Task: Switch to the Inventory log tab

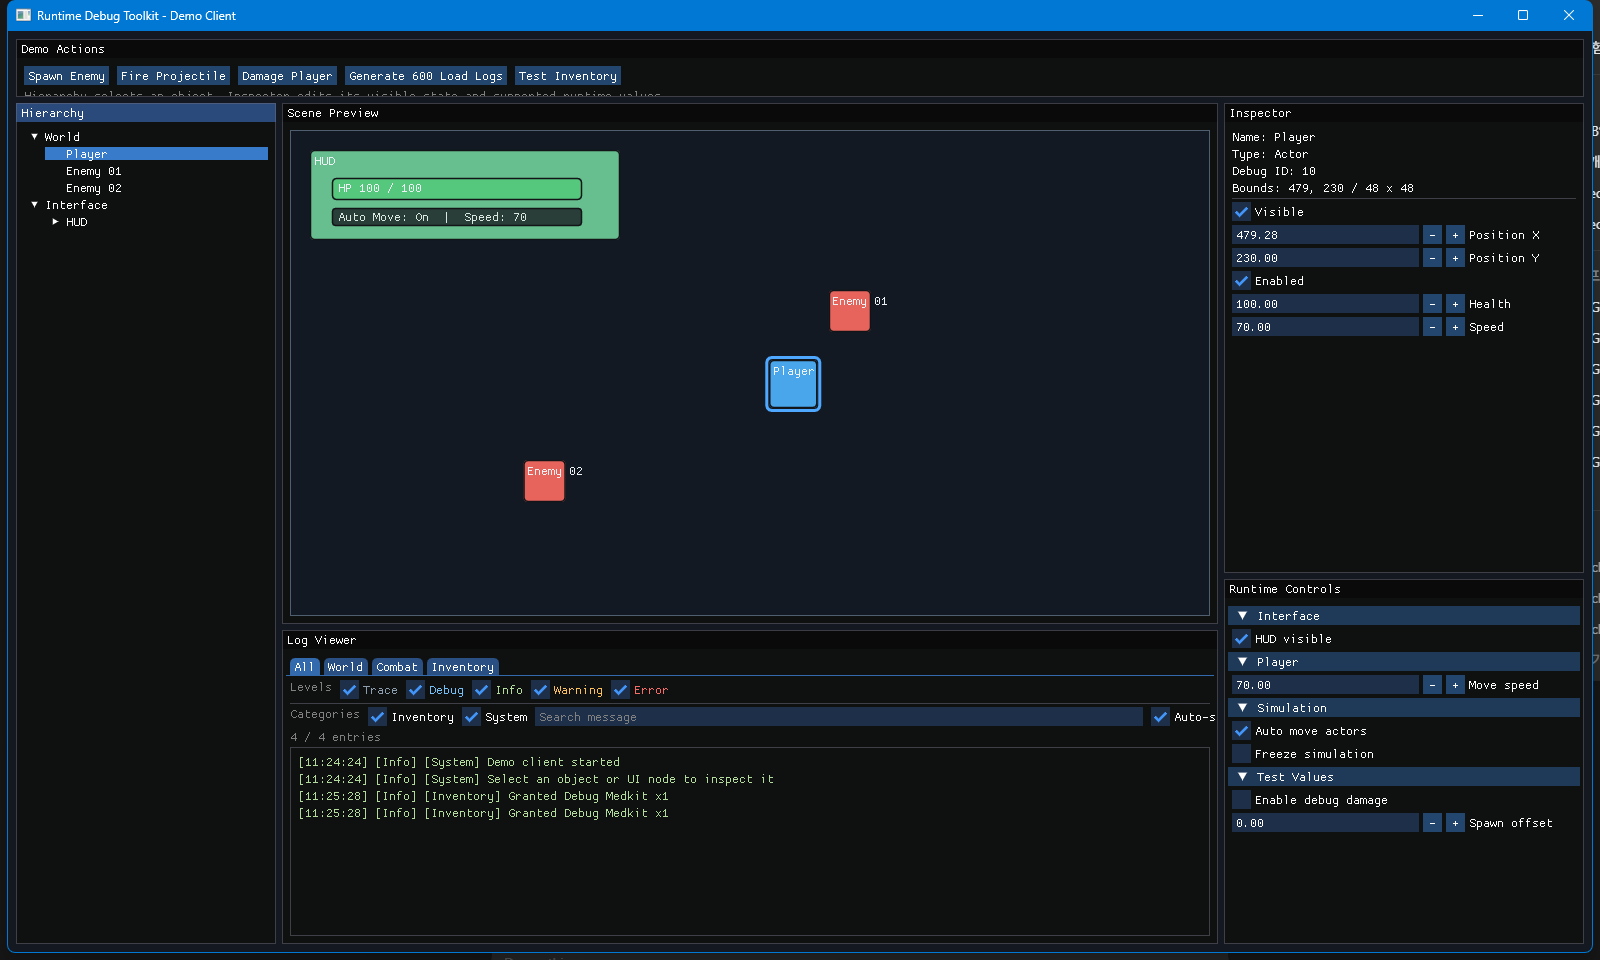Action: [462, 667]
